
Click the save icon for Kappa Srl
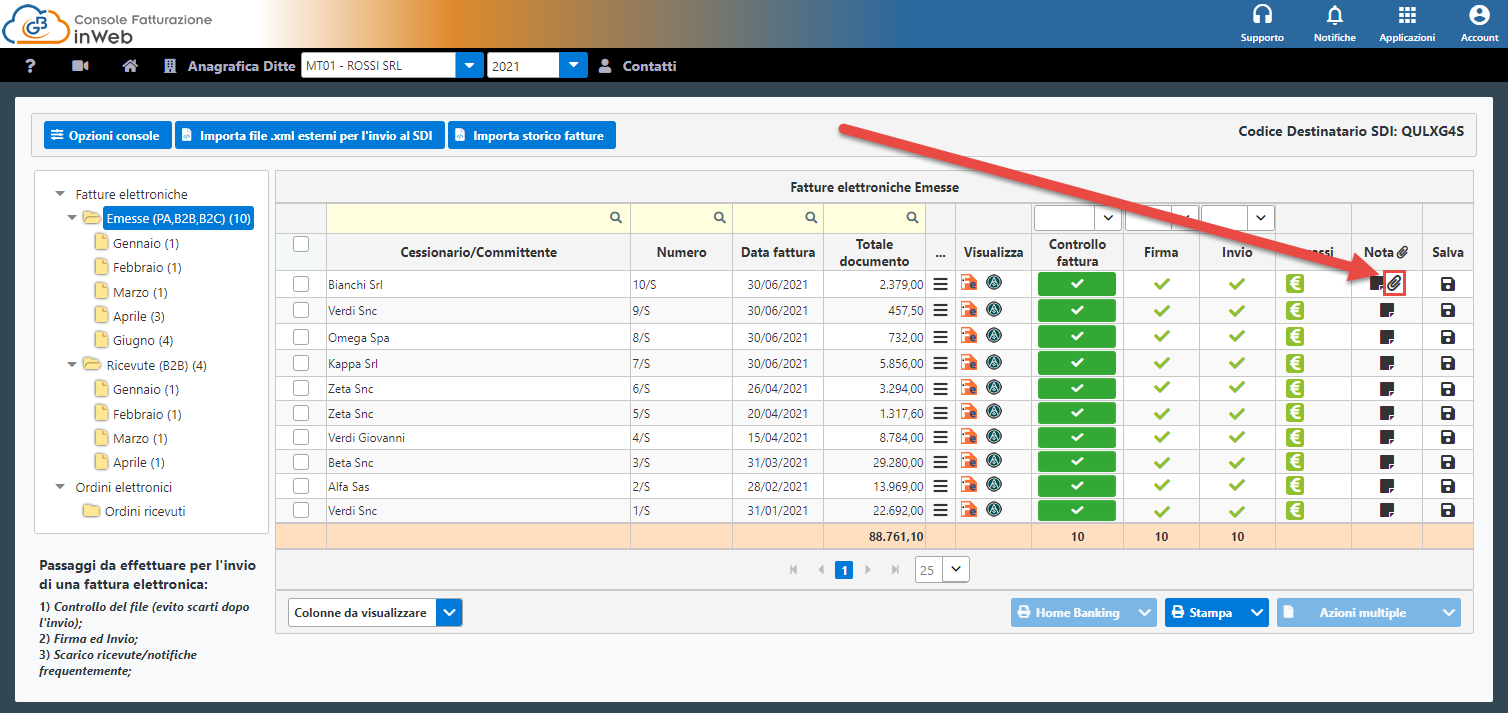(1447, 362)
